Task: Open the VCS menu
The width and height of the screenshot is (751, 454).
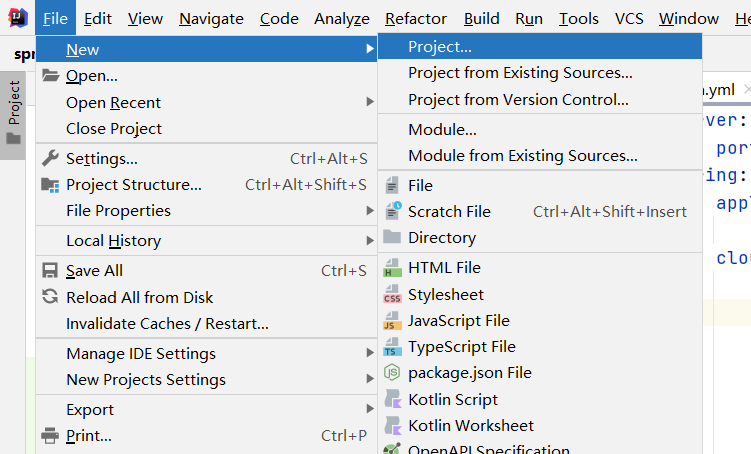Action: point(629,18)
